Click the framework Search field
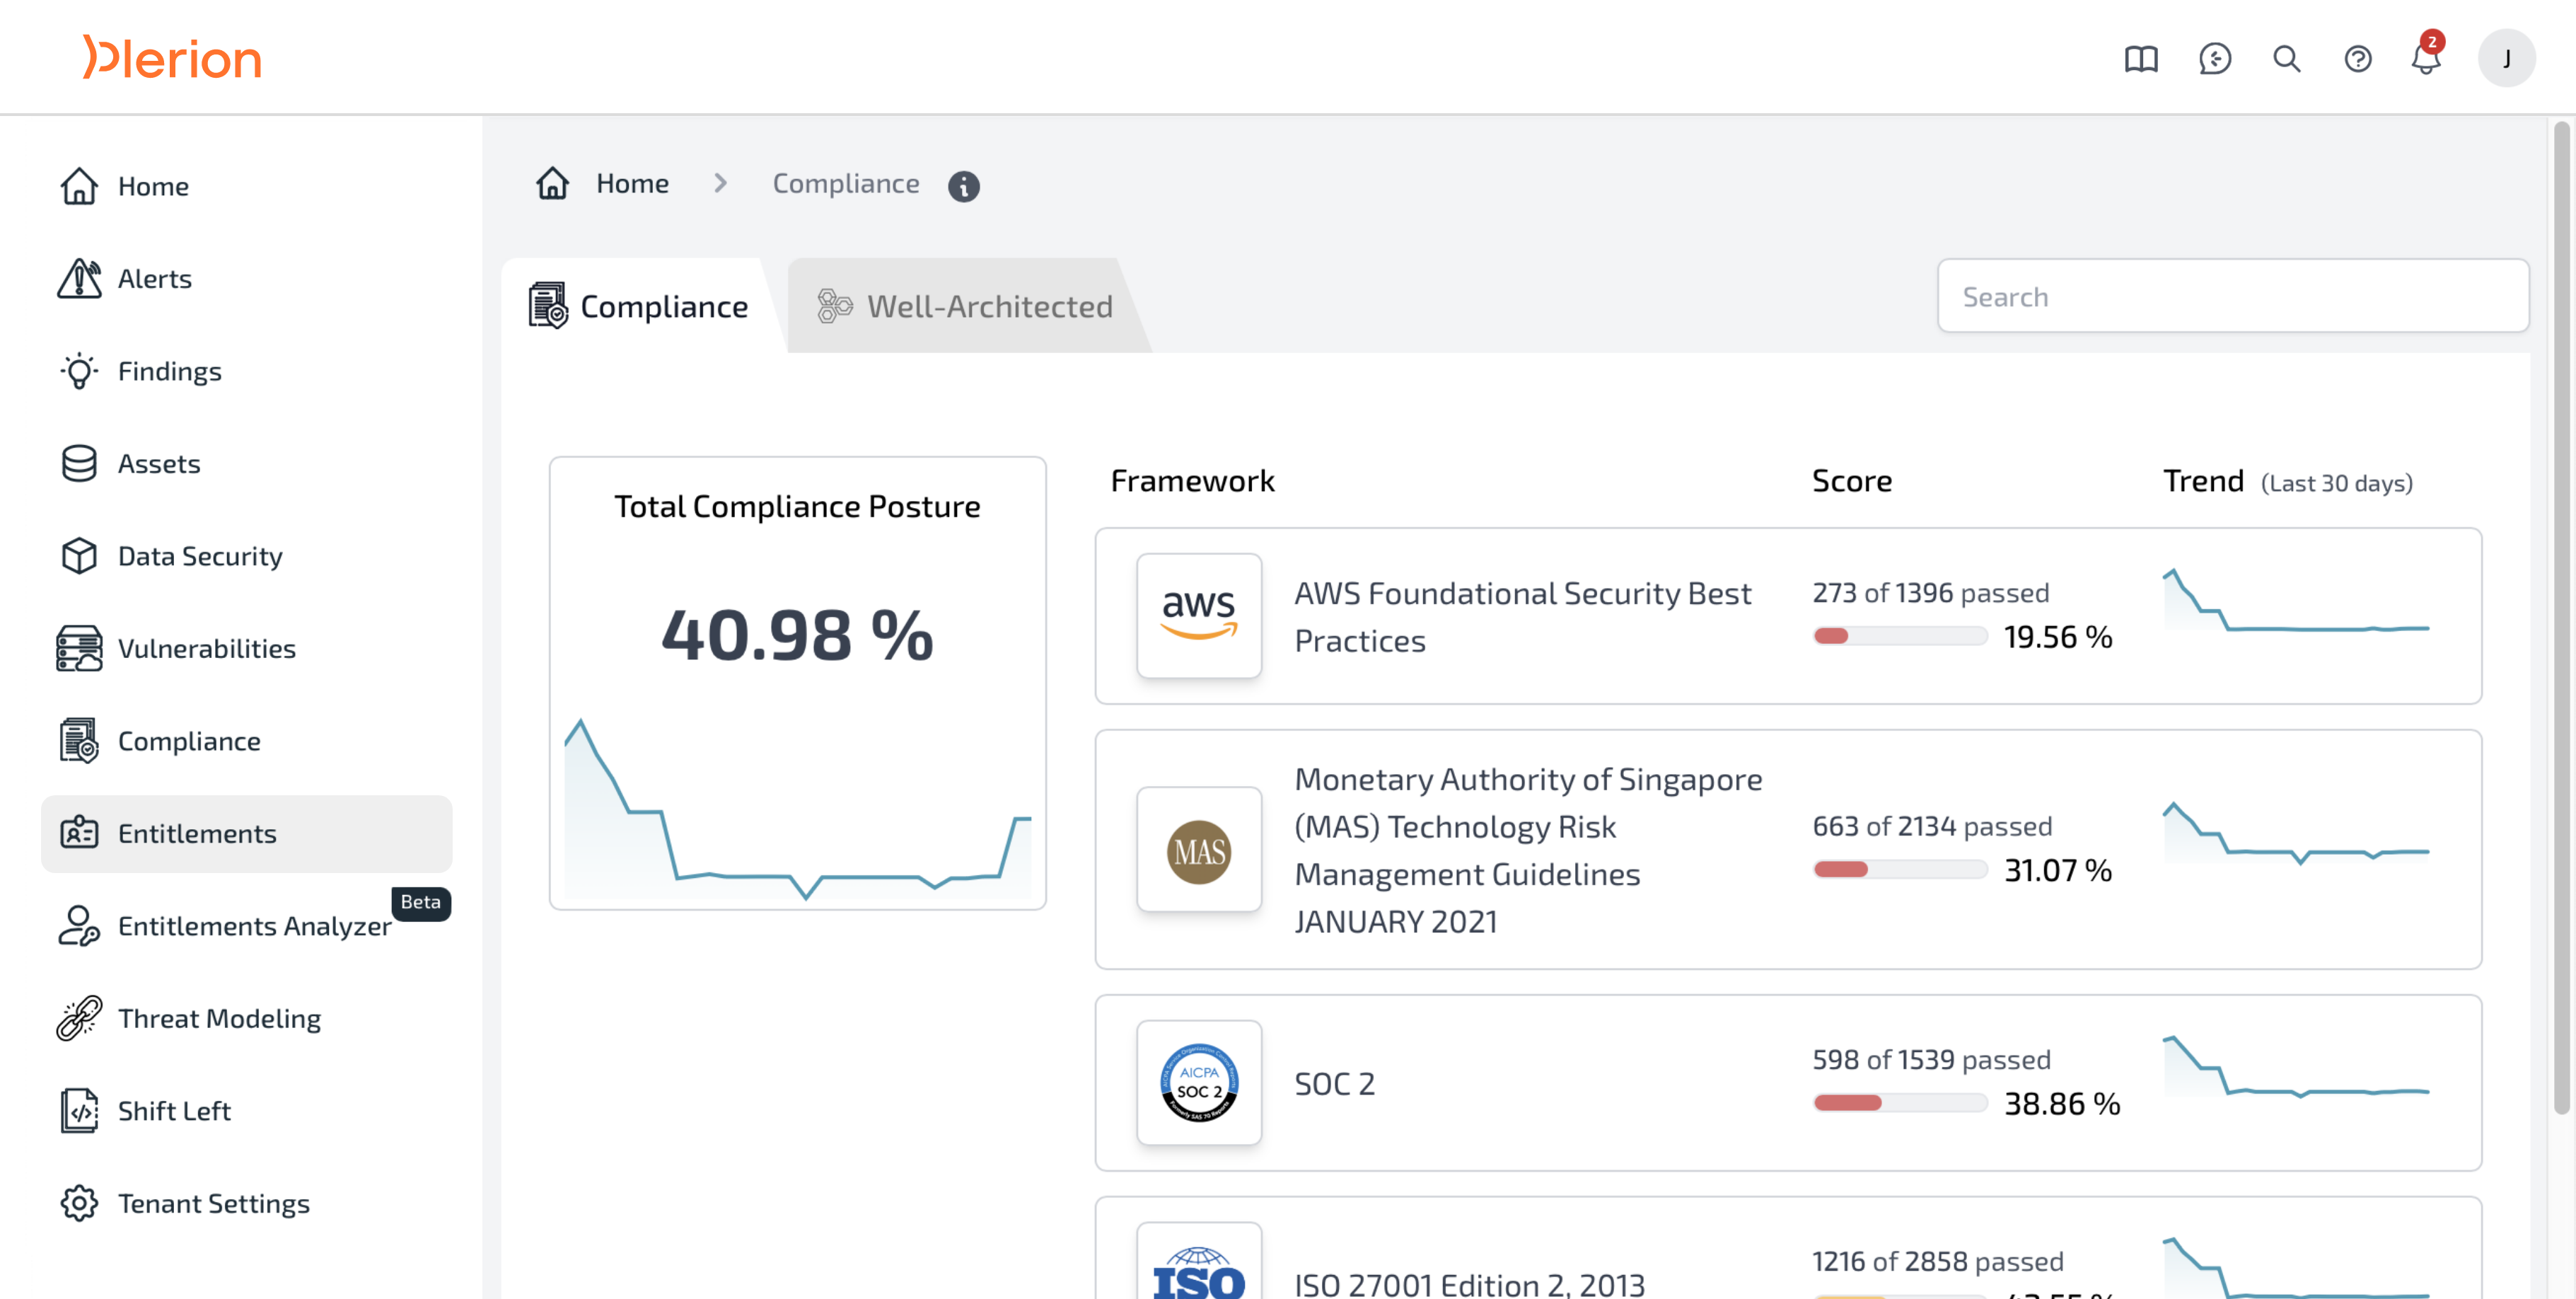The height and width of the screenshot is (1299, 2576). (2232, 296)
